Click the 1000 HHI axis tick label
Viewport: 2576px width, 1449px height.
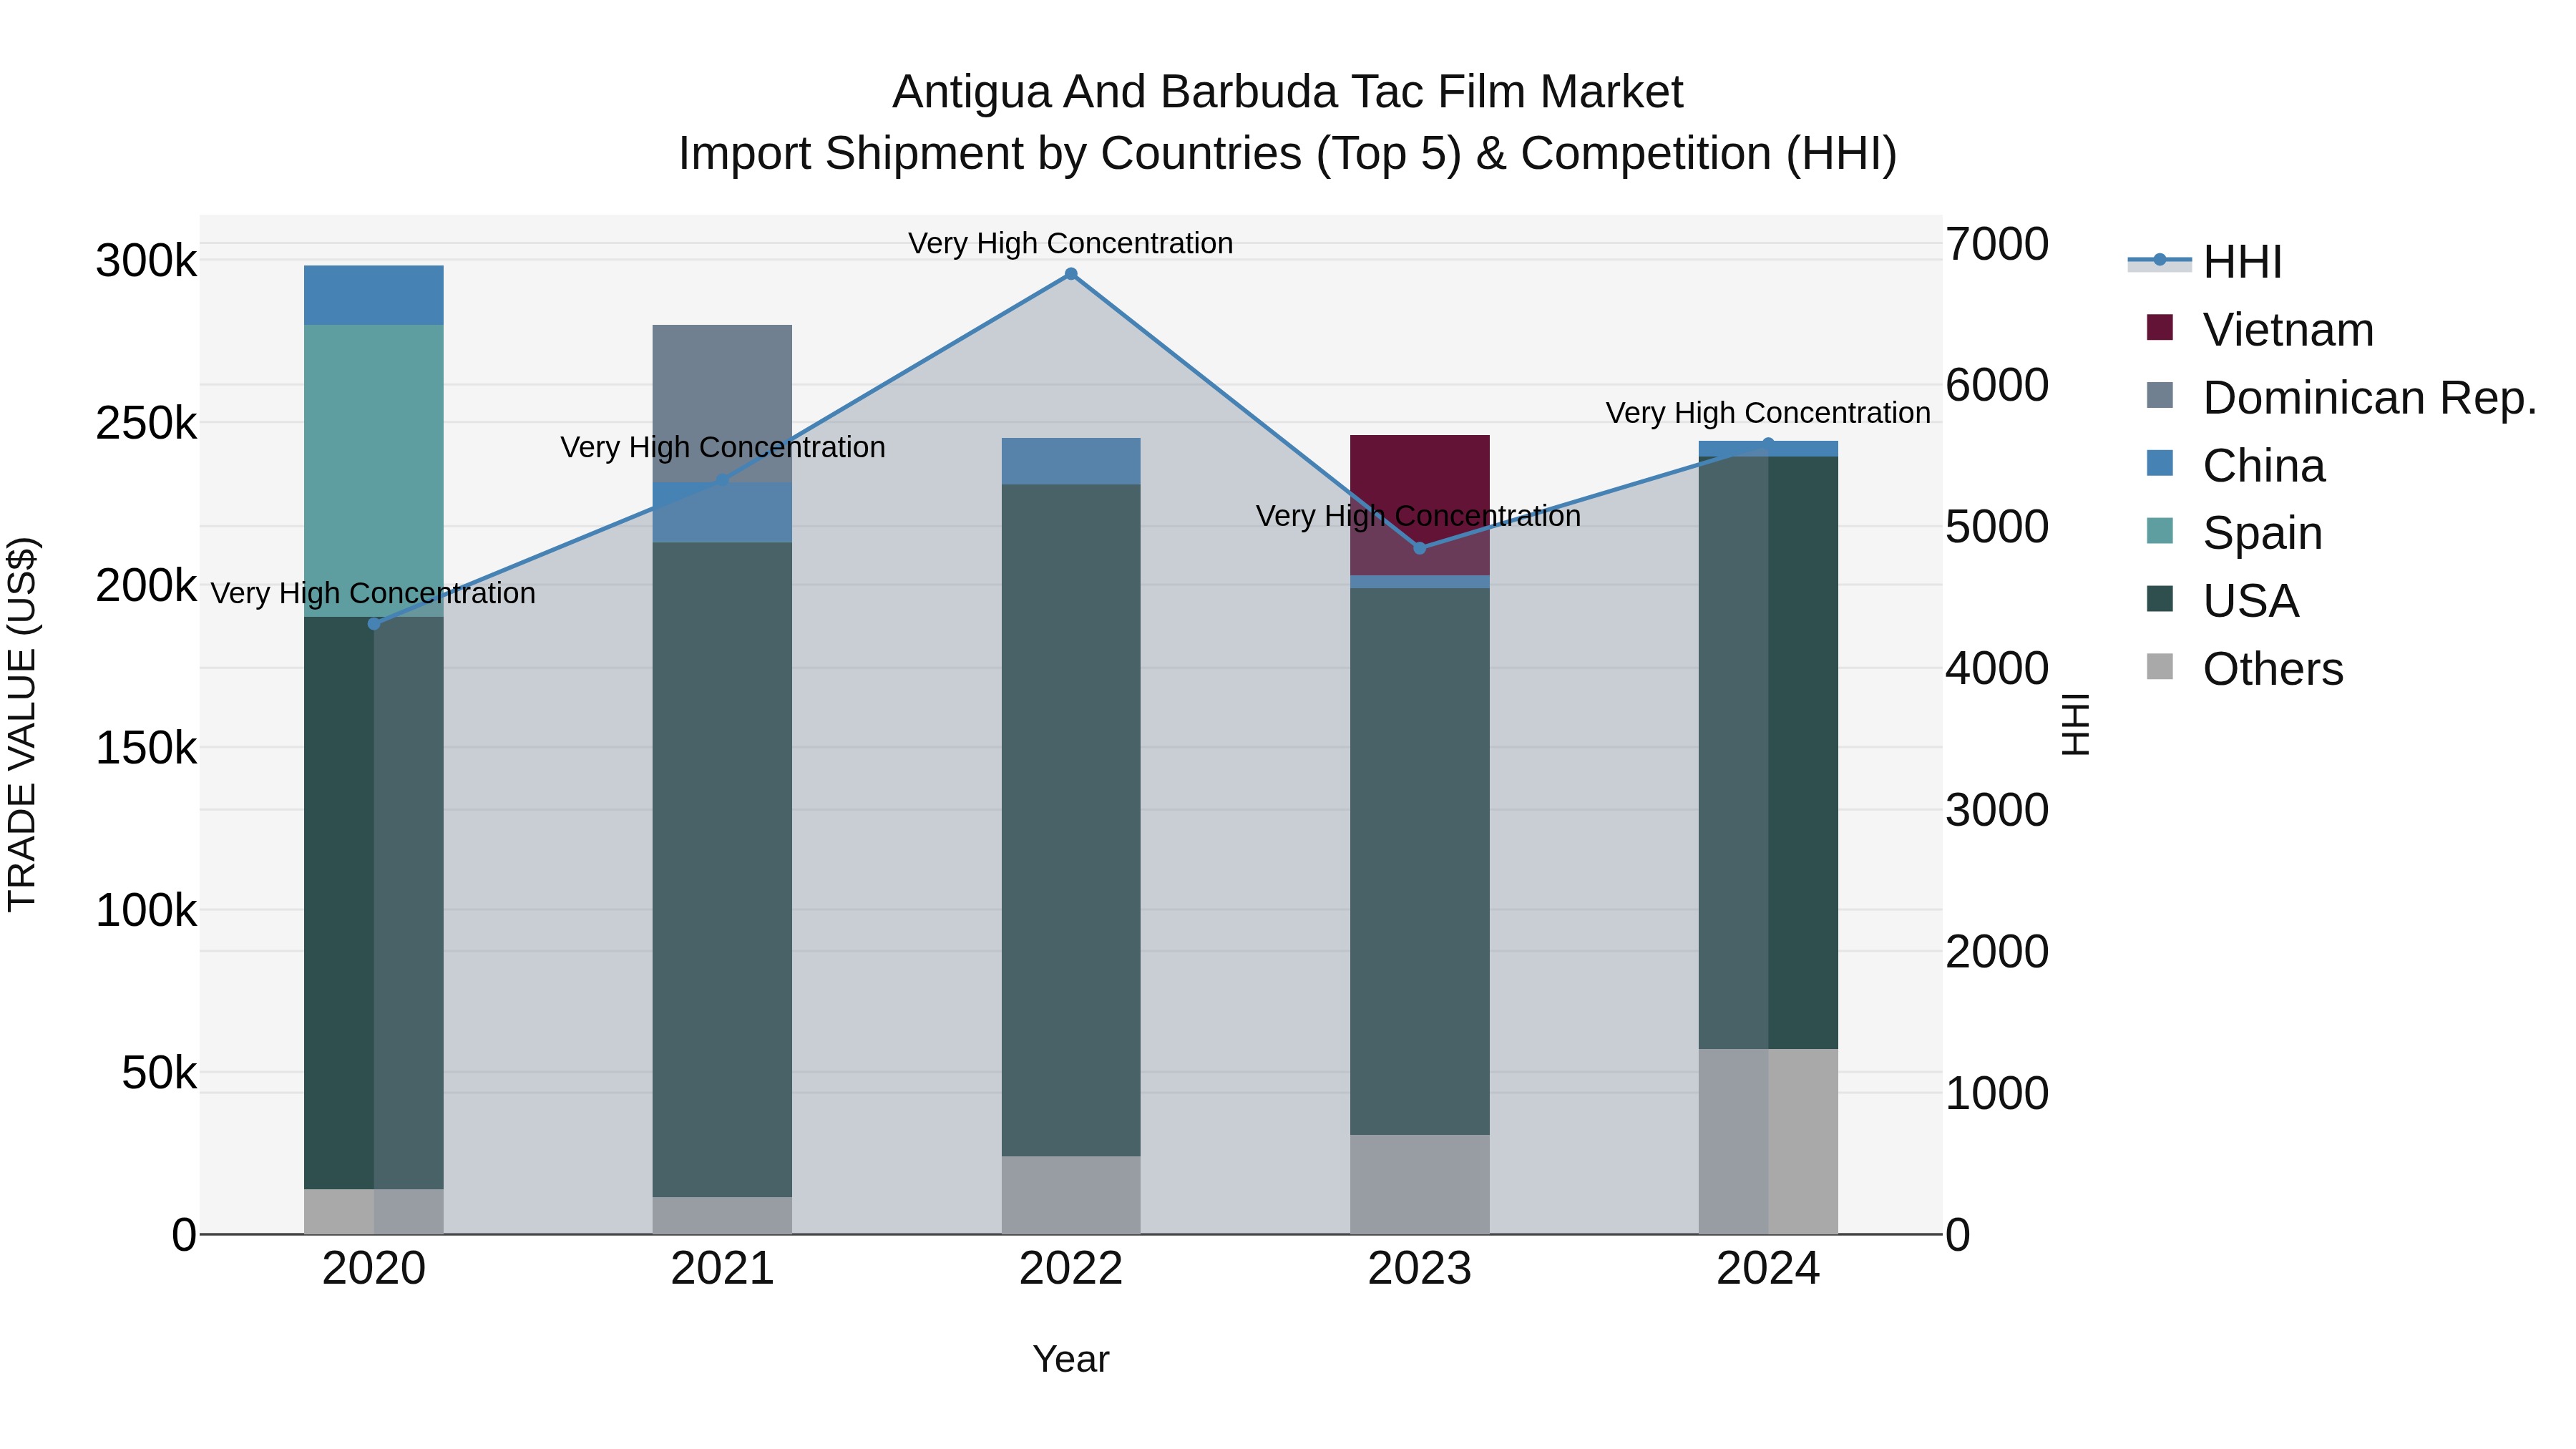coord(1997,1093)
